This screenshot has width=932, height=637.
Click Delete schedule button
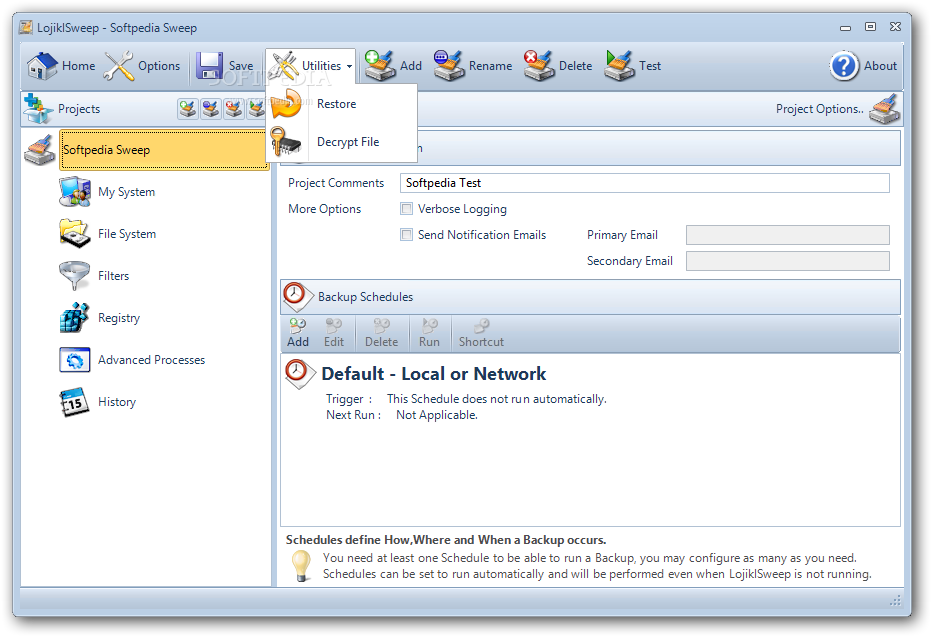pyautogui.click(x=382, y=333)
